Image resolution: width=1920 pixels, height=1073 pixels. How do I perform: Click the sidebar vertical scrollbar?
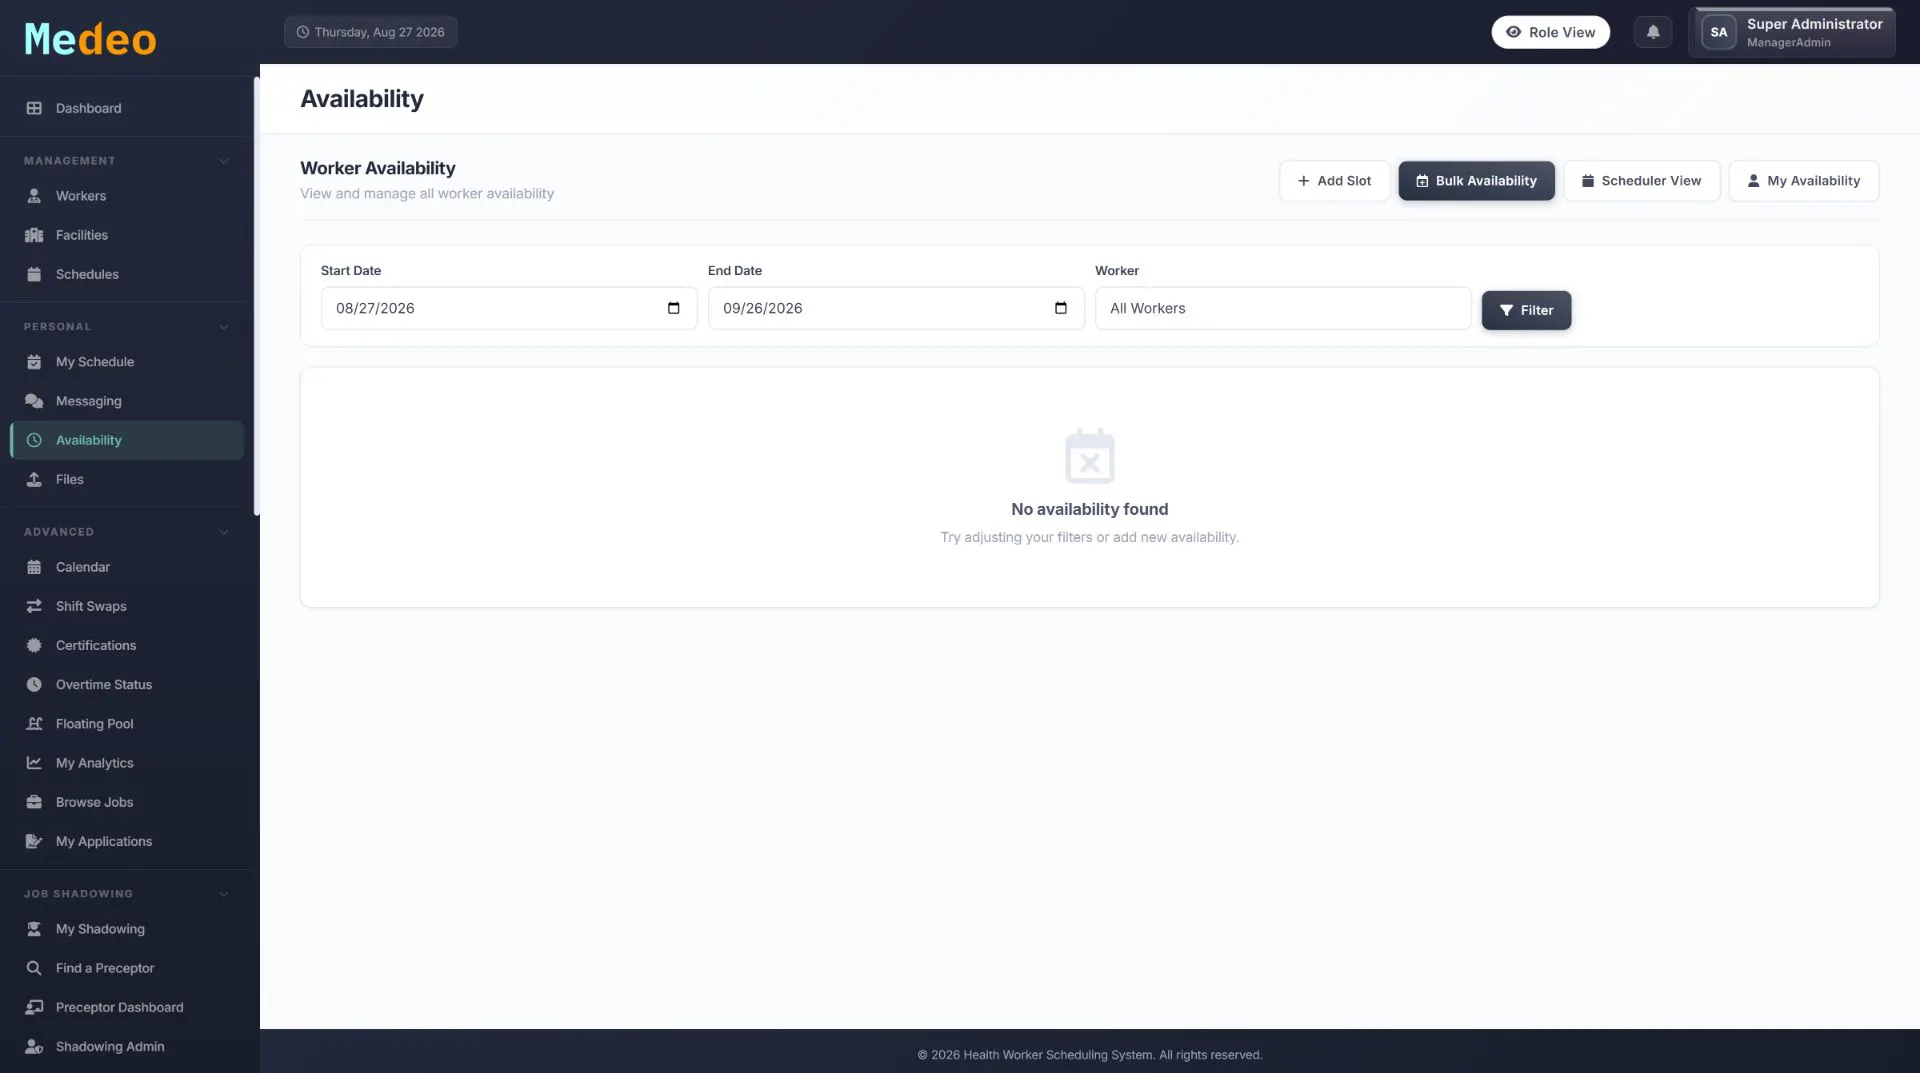click(256, 296)
